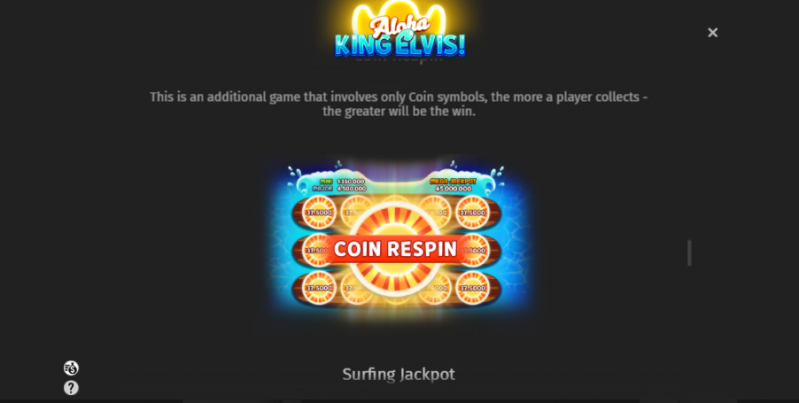The image size is (799, 403).
Task: Open the paytable coin-dollar icon
Action: (x=71, y=368)
